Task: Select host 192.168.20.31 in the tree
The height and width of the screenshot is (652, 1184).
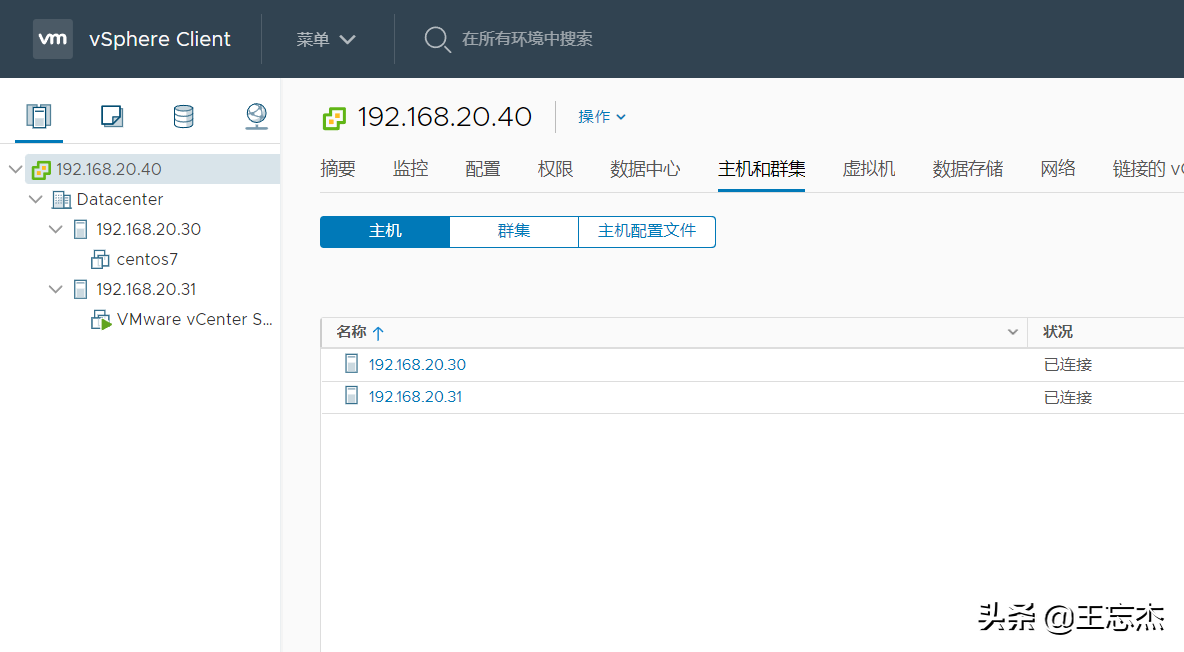Action: [146, 289]
